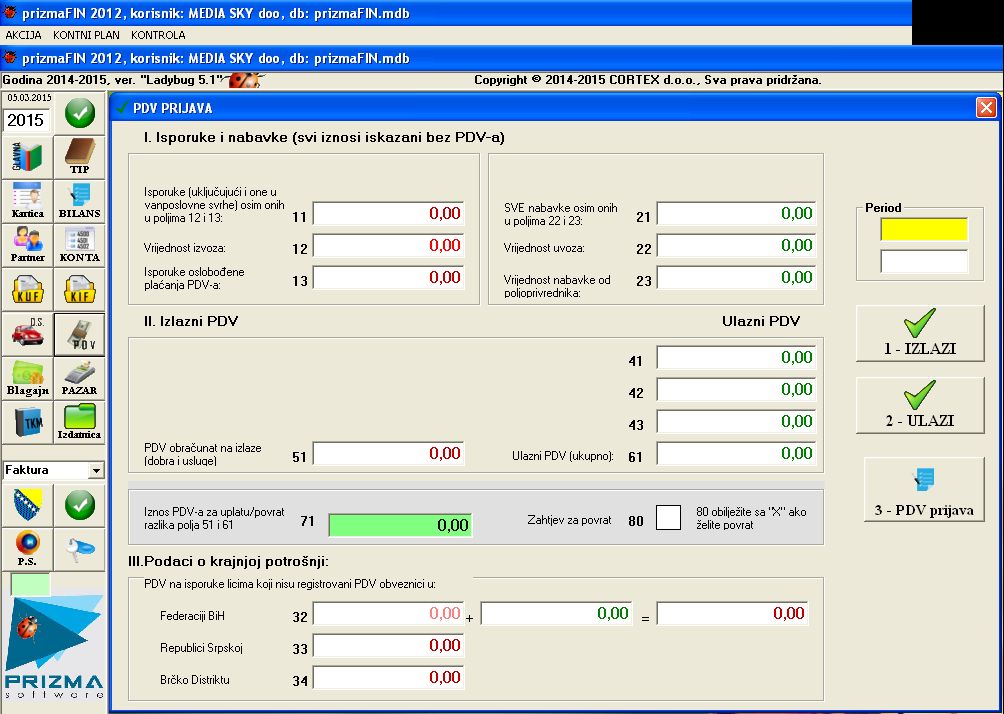
Task: Open the PAZAR cash register icon
Action: coord(79,378)
